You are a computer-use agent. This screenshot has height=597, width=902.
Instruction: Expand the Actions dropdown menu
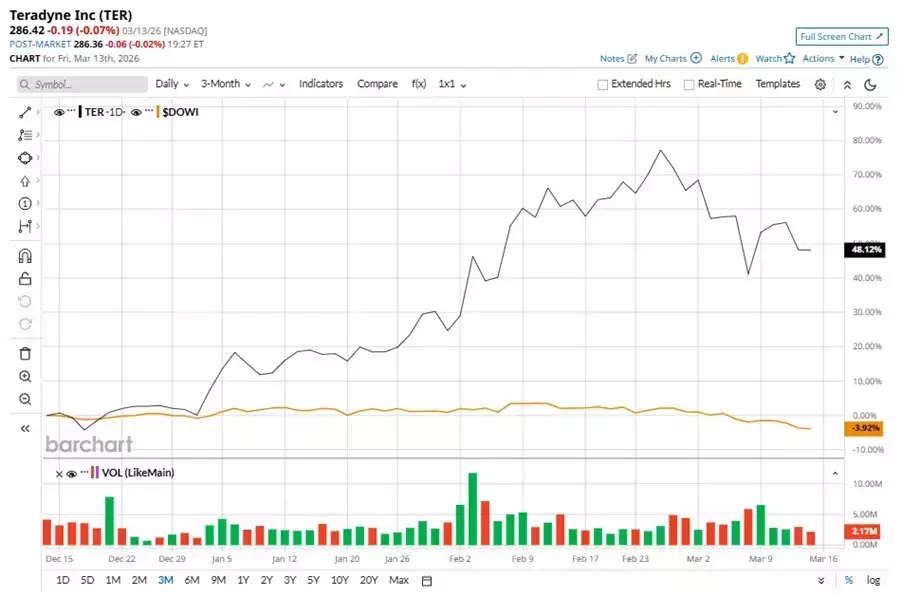822,59
